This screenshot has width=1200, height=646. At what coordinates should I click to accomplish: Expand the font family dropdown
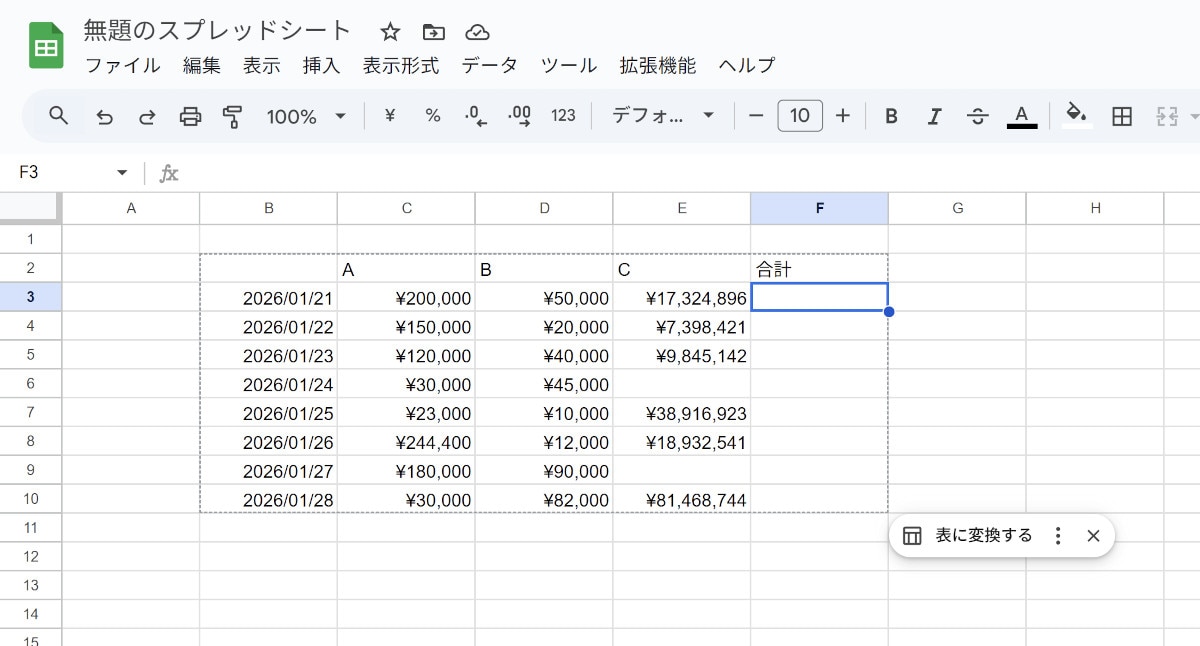pos(663,116)
